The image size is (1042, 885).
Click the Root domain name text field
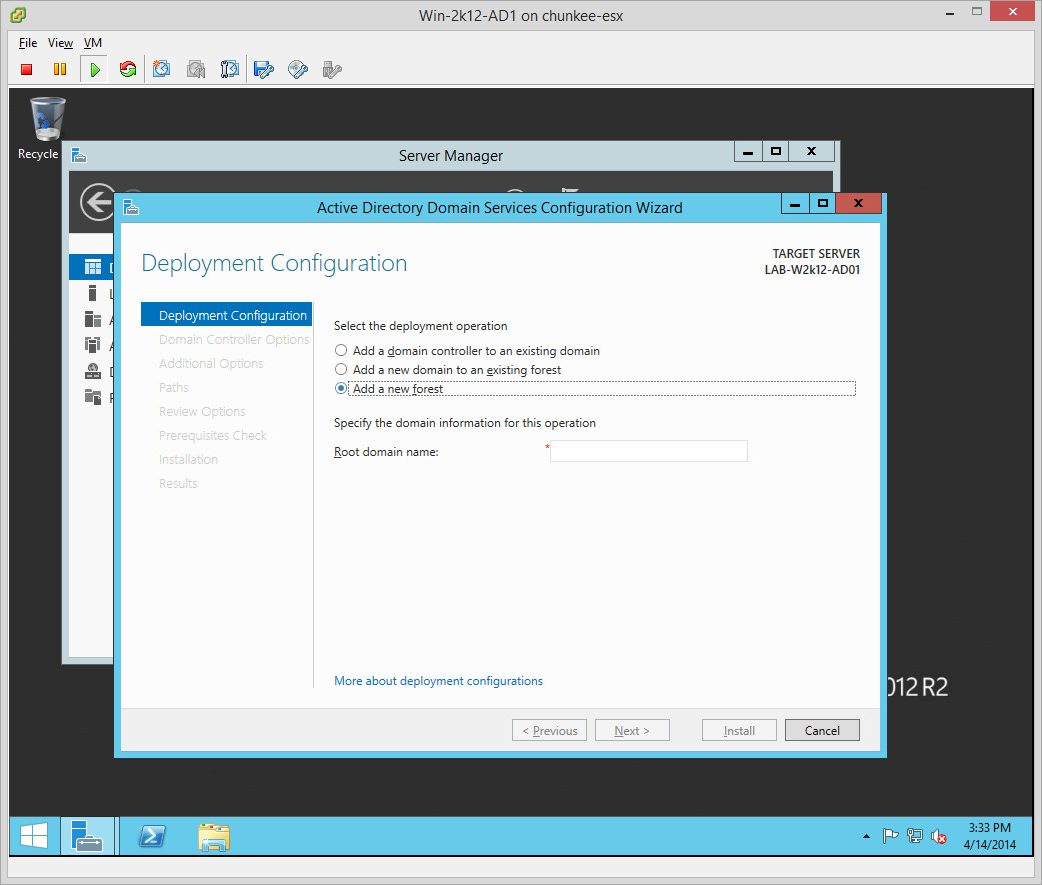[x=648, y=451]
